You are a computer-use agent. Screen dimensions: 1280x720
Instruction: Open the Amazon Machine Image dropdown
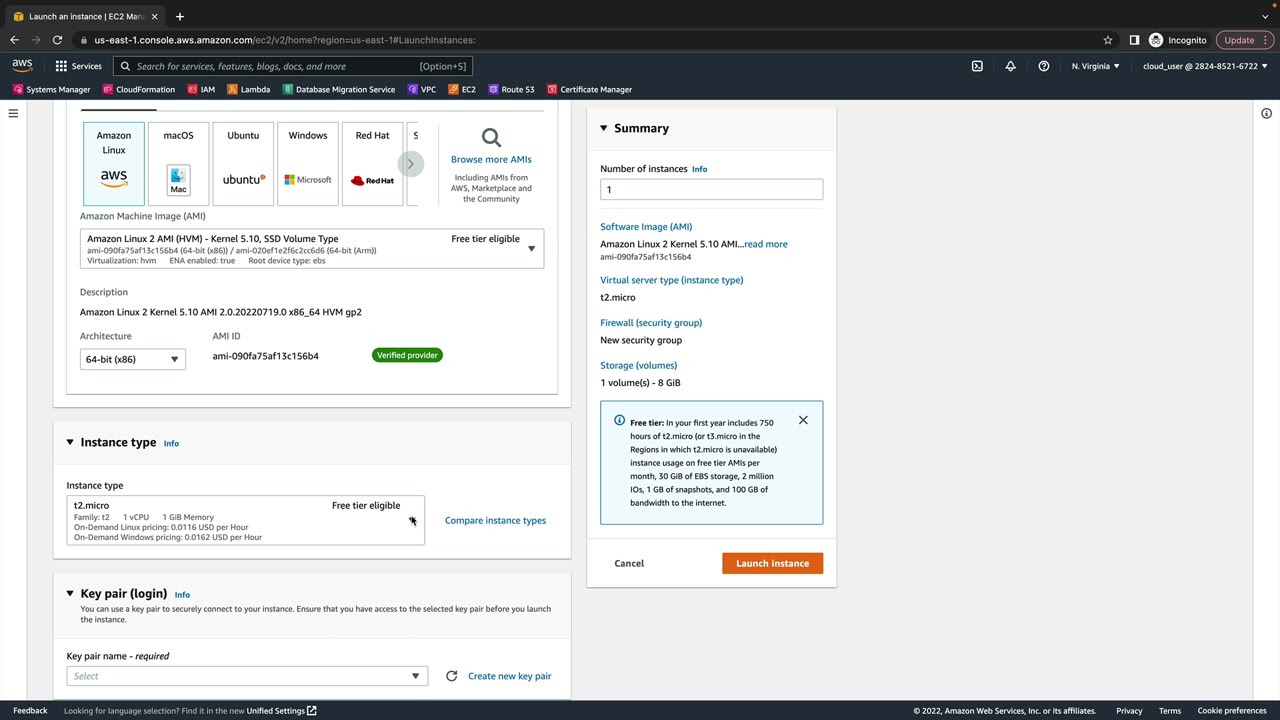312,249
